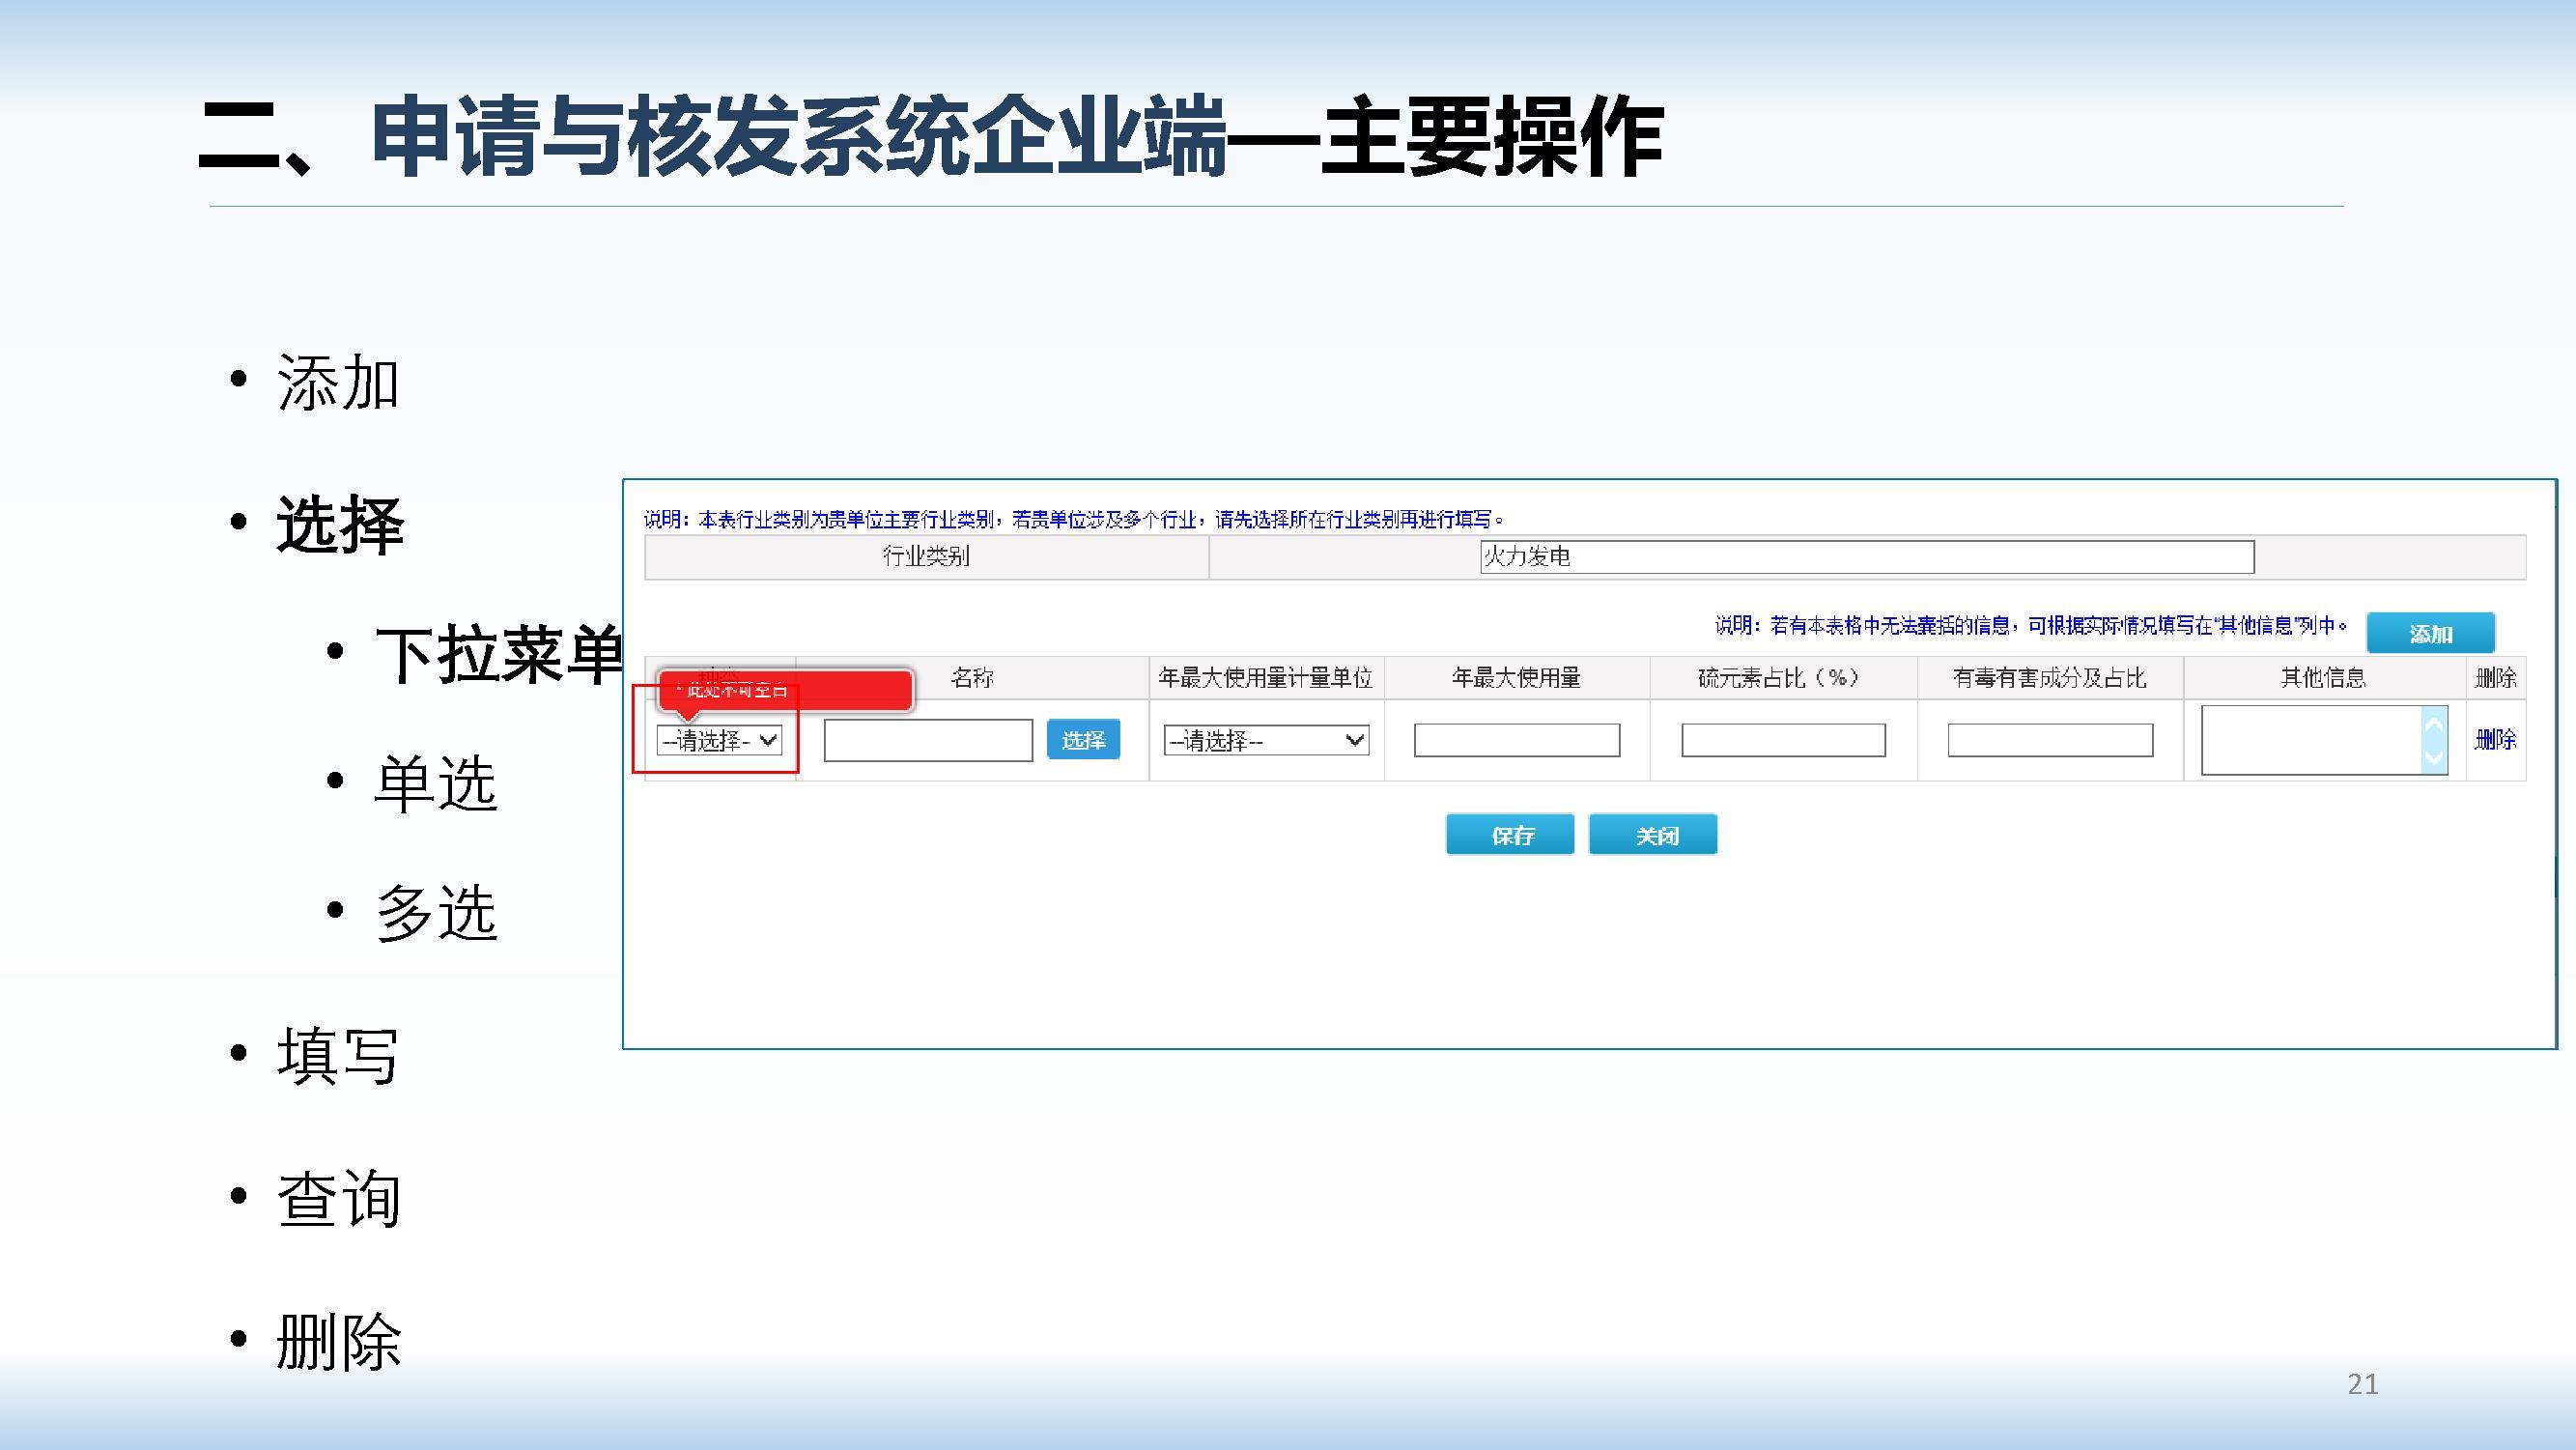
Task: Click the 删除 link in the table row
Action: [2495, 740]
